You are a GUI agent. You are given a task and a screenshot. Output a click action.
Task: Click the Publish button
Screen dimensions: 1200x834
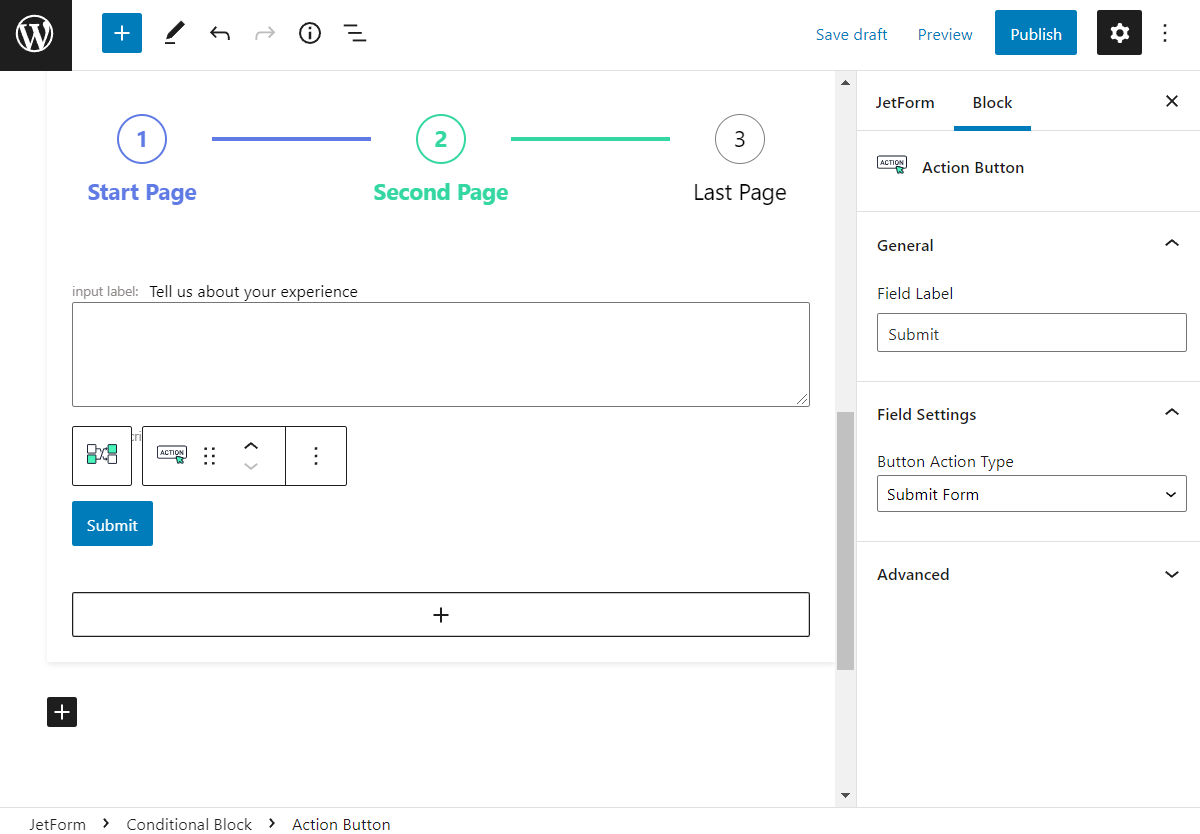point(1035,33)
